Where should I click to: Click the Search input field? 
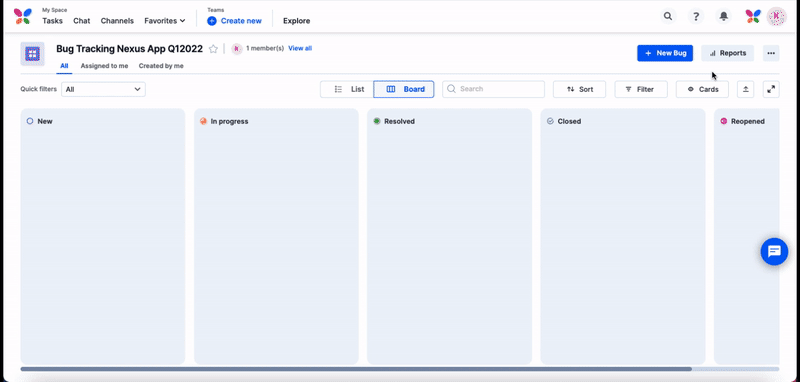click(493, 89)
